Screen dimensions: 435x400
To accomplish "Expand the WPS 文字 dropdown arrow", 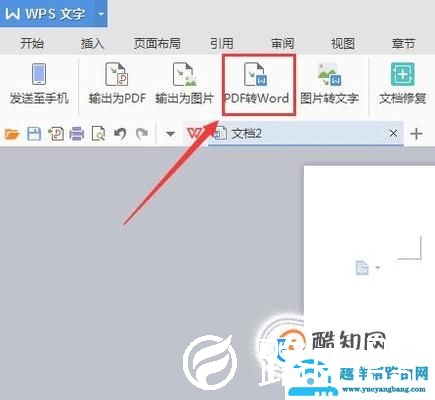I will (101, 14).
